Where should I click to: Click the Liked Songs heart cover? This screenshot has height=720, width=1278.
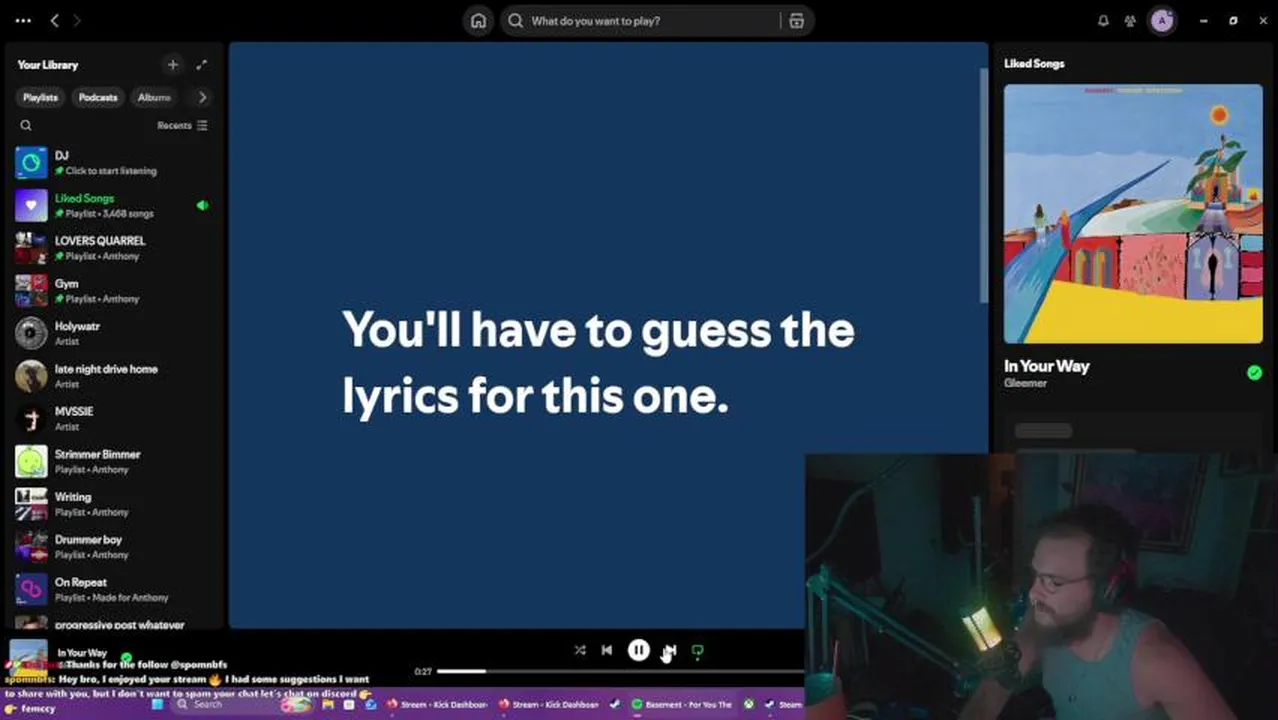click(x=31, y=205)
